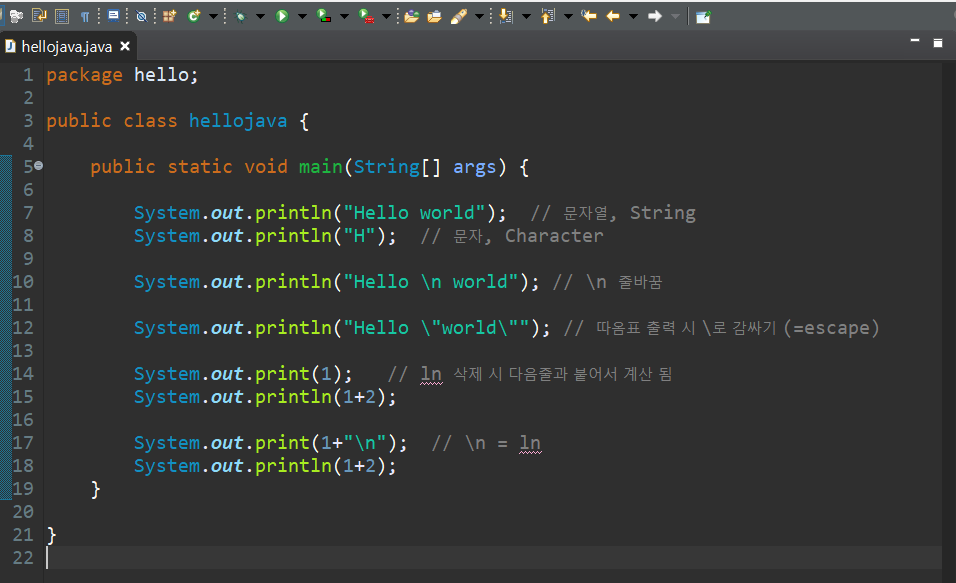Click the '(=escape)' comment on line 12
This screenshot has width=956, height=583.
[832, 328]
